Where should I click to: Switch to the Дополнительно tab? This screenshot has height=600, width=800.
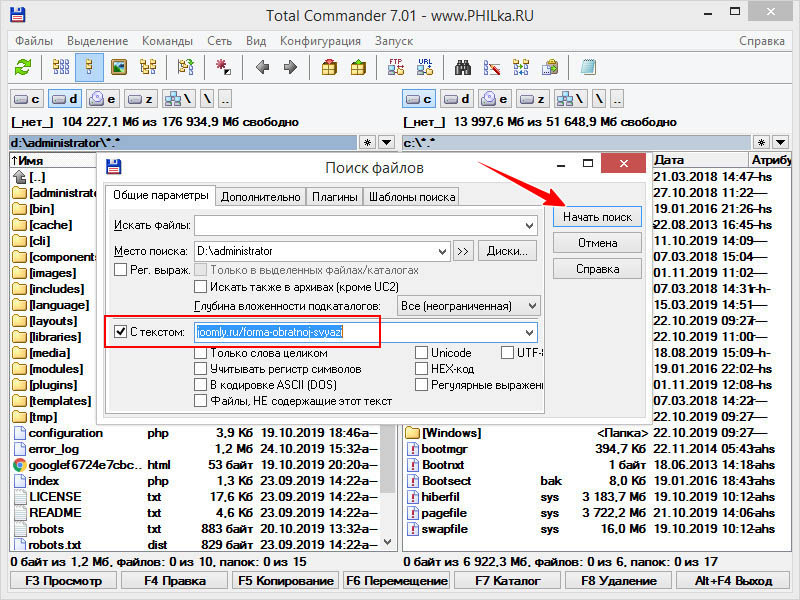(260, 197)
